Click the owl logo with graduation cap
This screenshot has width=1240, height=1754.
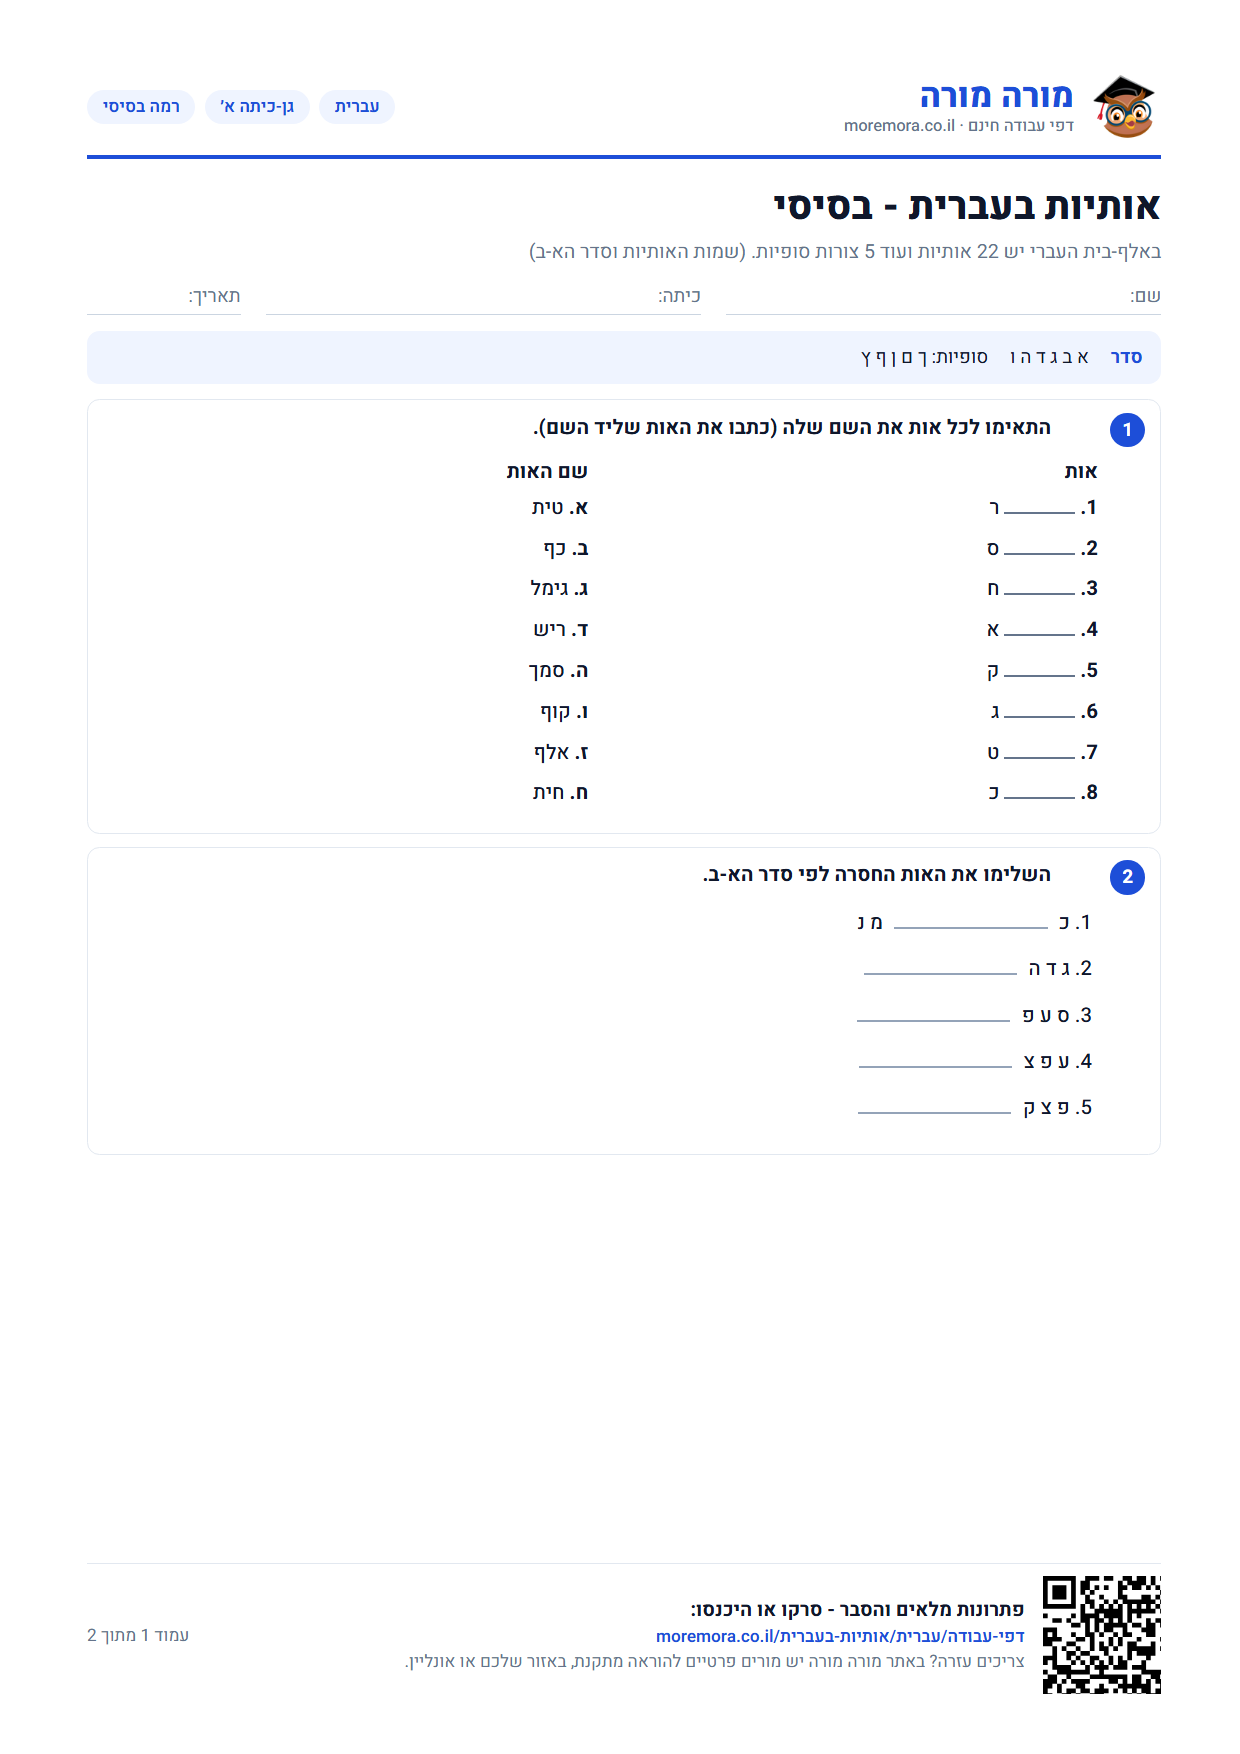(x=1124, y=106)
